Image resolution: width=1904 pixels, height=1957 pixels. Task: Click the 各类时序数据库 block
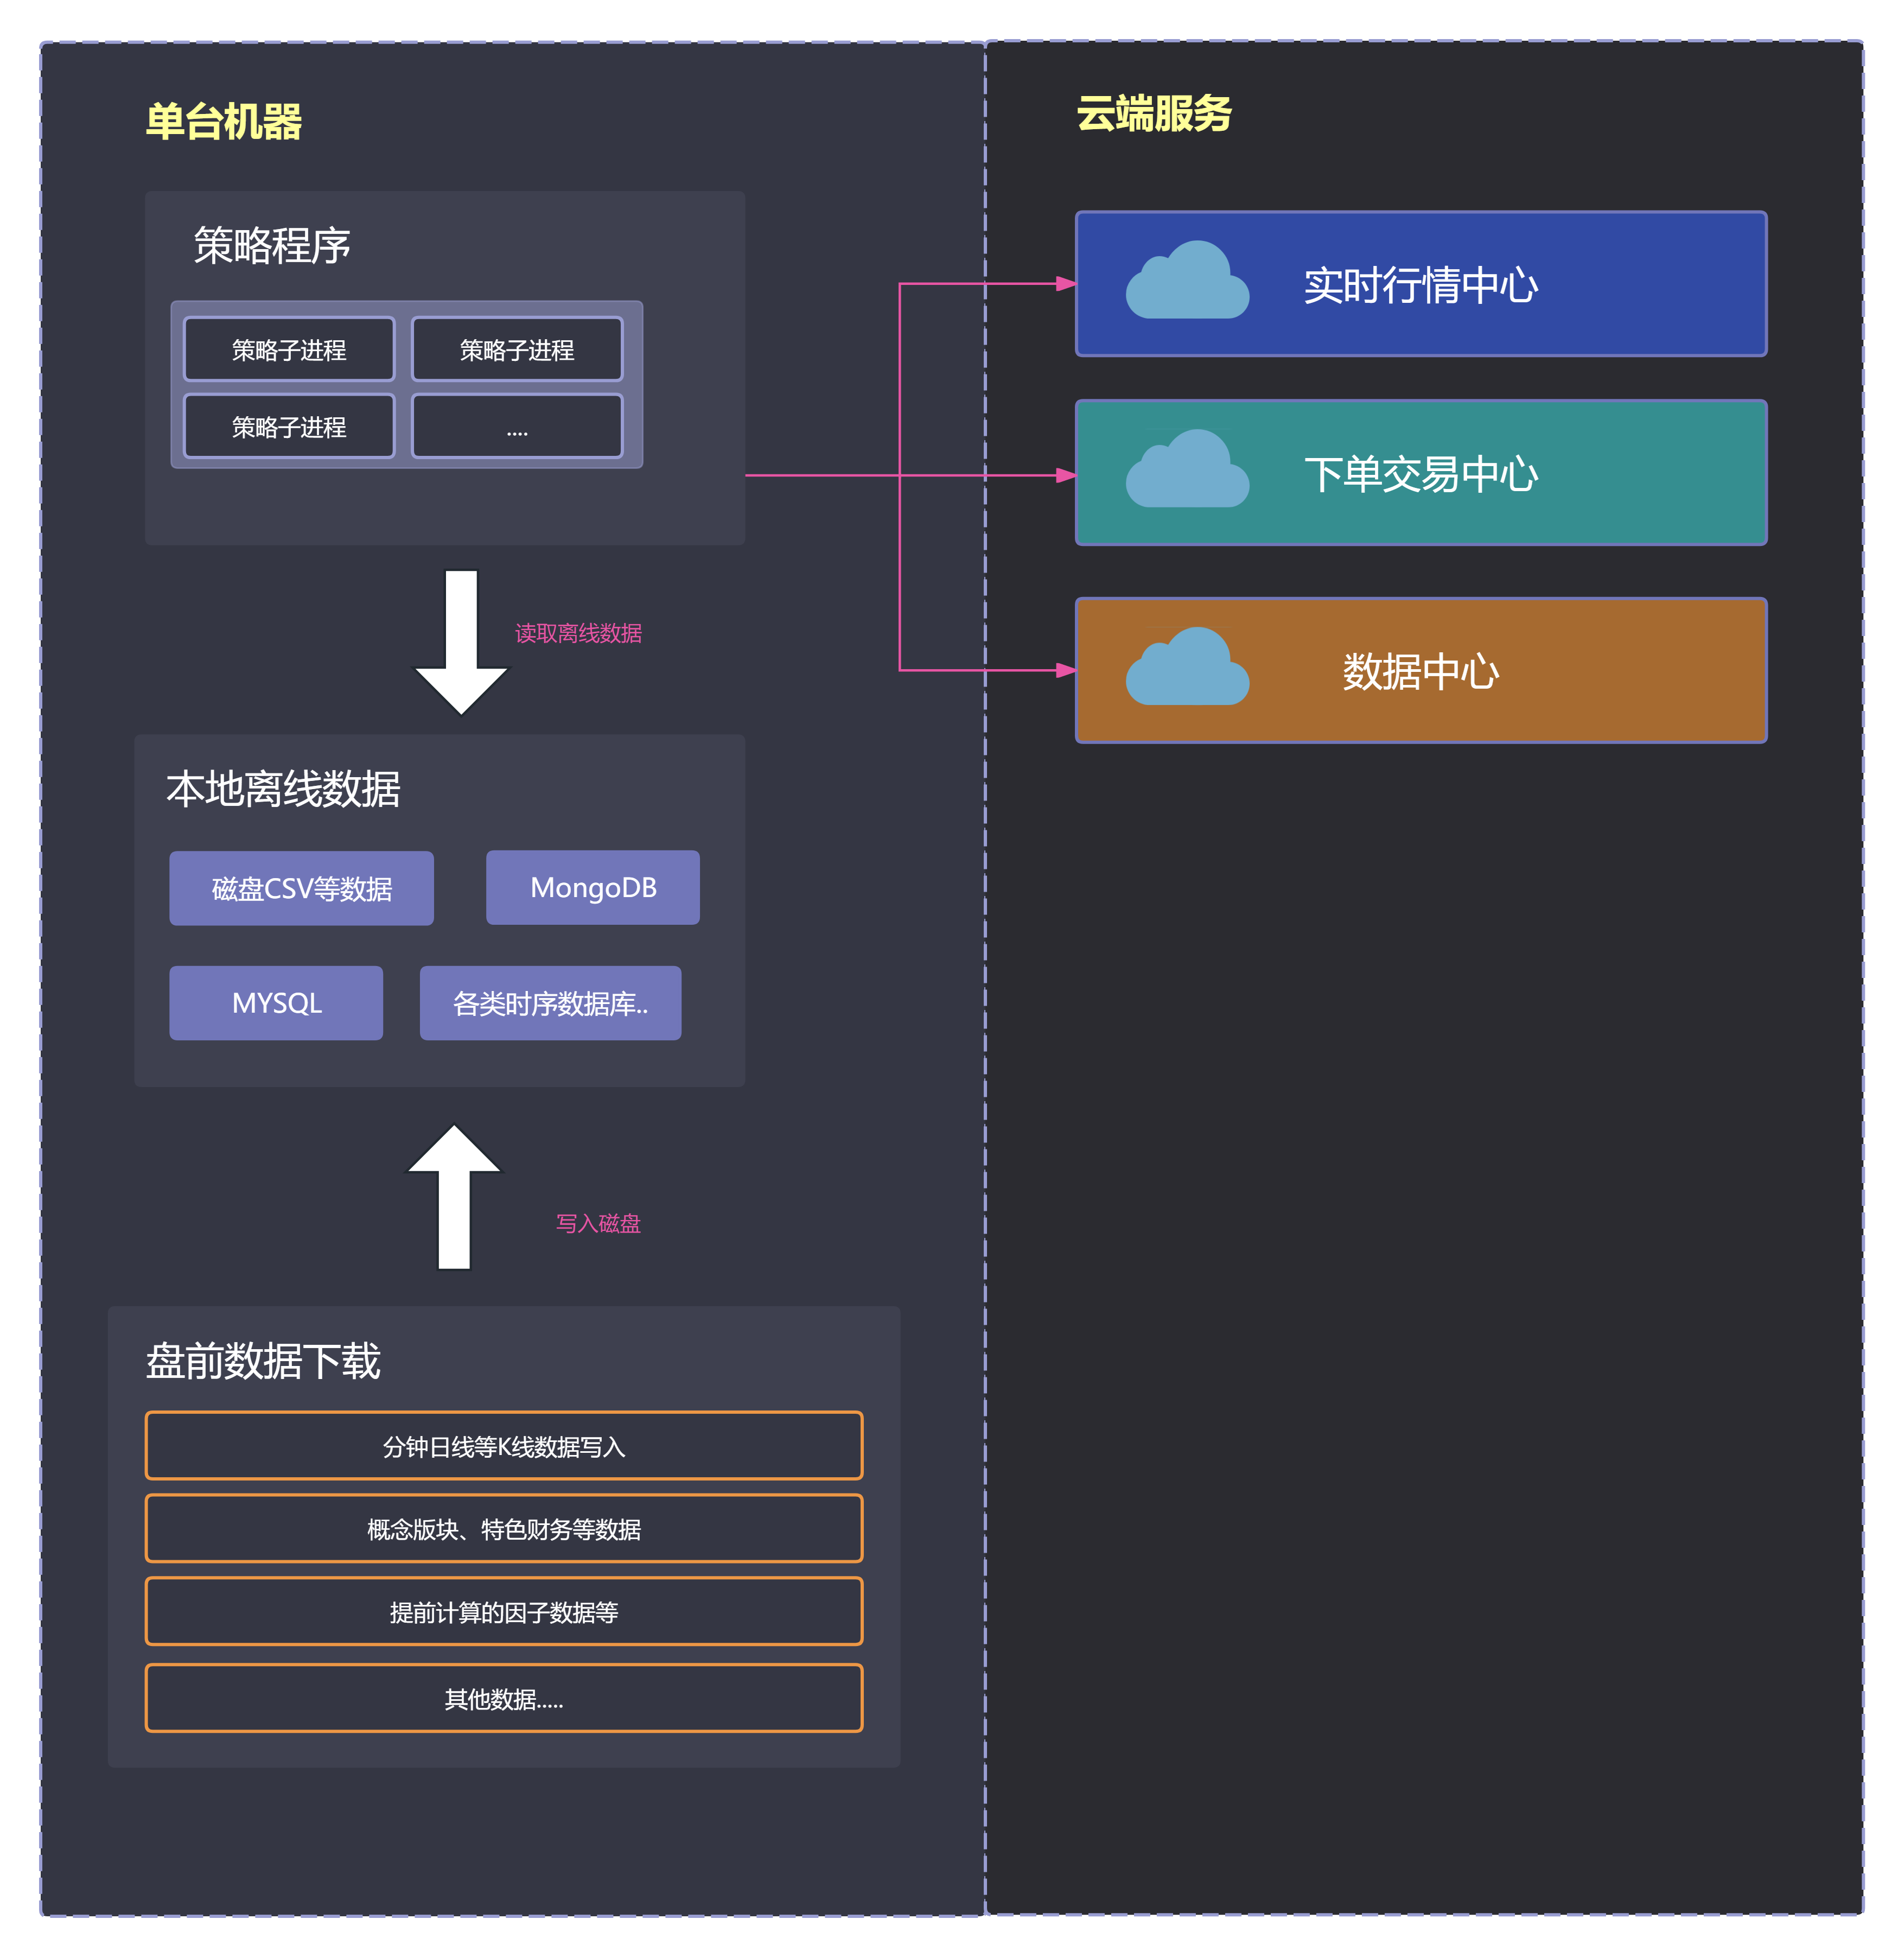click(x=550, y=1003)
